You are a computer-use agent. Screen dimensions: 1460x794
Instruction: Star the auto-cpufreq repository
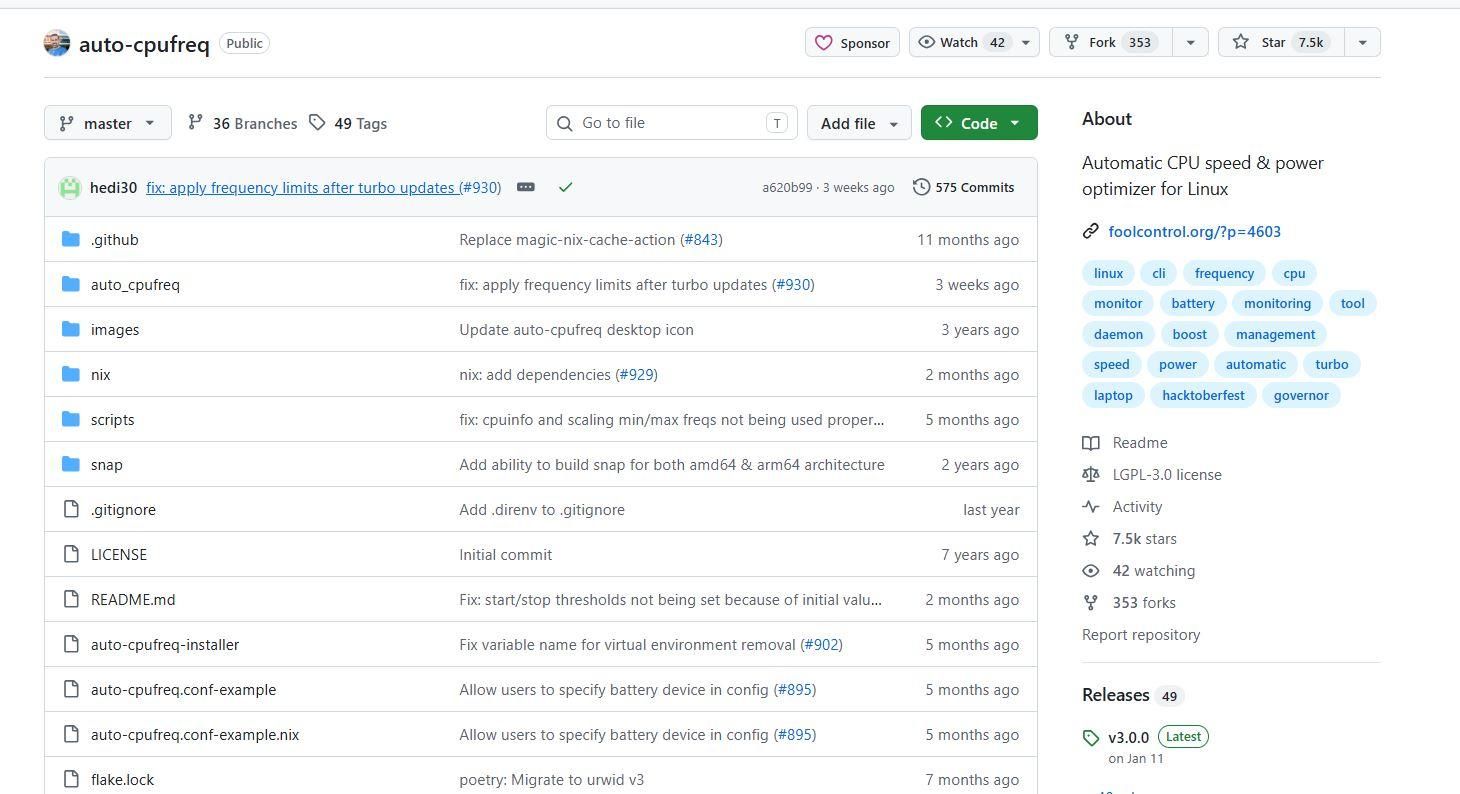point(1279,42)
